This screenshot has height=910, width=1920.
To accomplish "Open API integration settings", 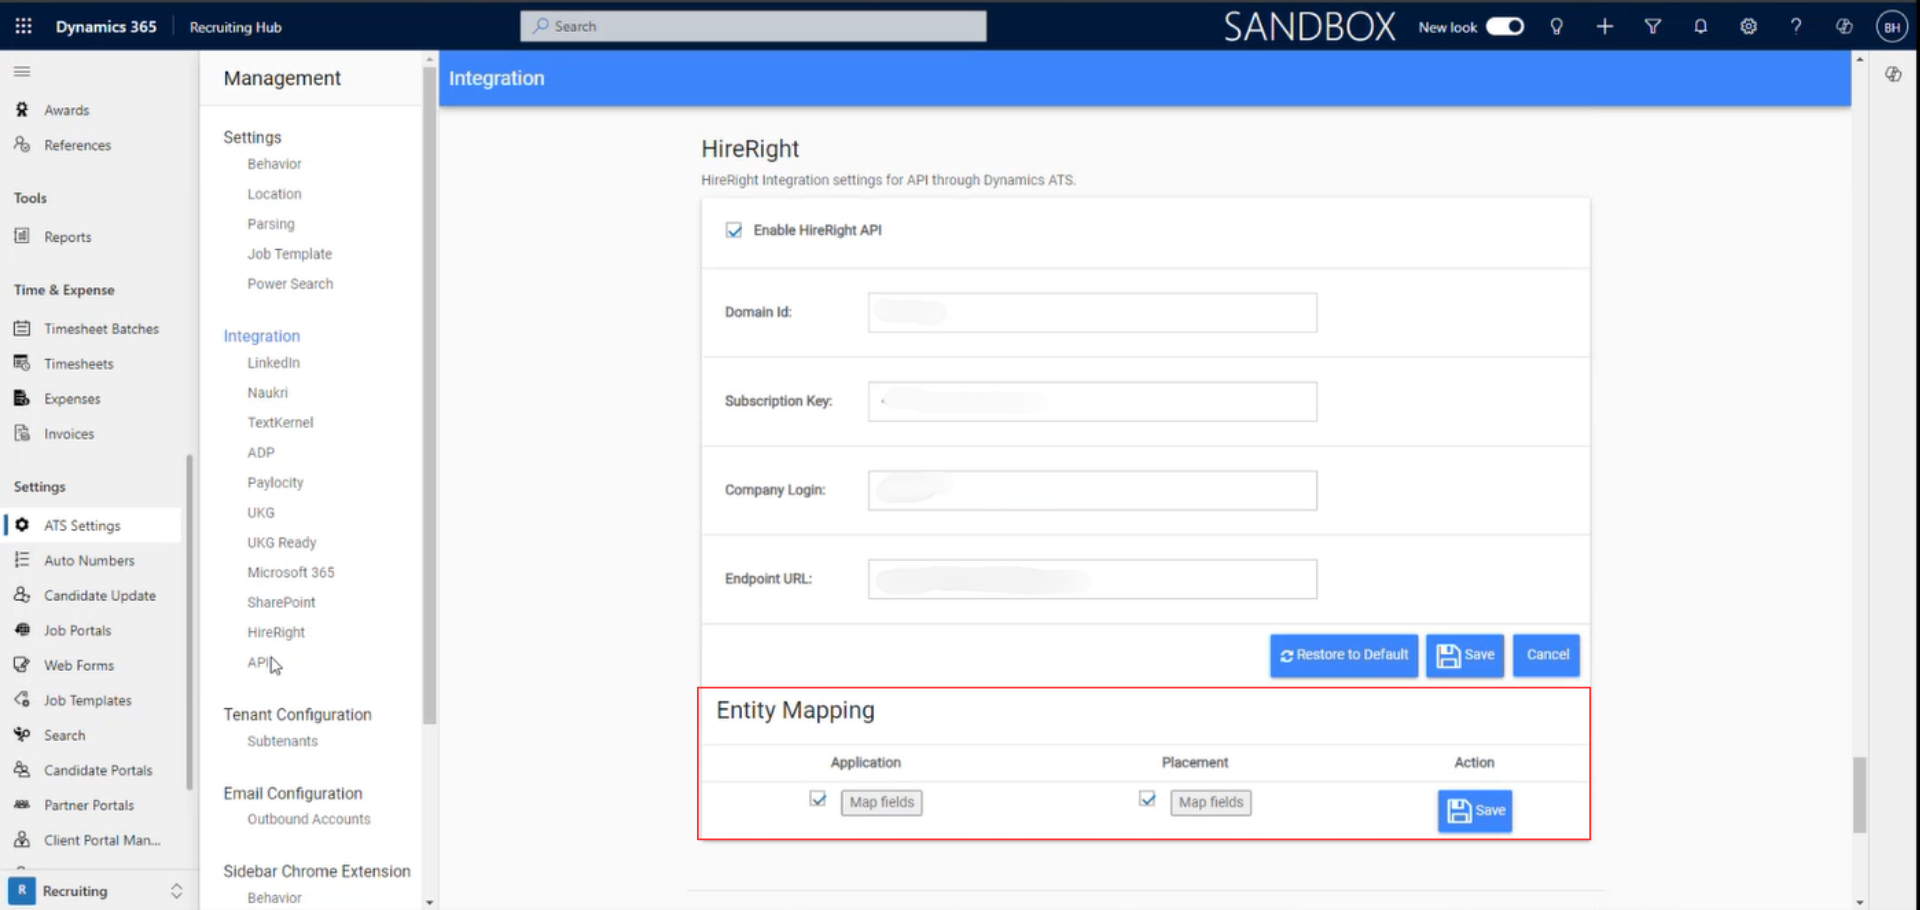I will [x=257, y=663].
